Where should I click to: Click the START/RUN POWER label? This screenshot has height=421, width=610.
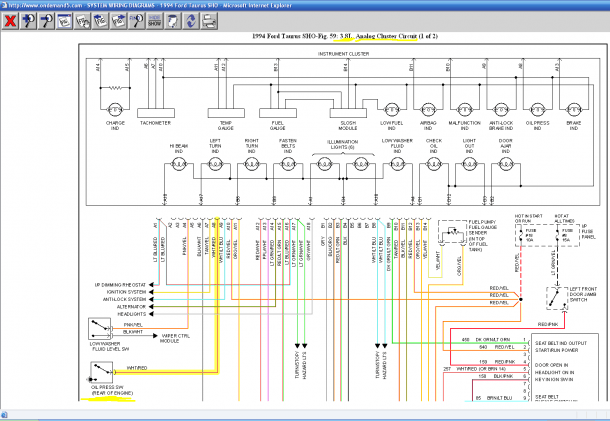(x=556, y=350)
